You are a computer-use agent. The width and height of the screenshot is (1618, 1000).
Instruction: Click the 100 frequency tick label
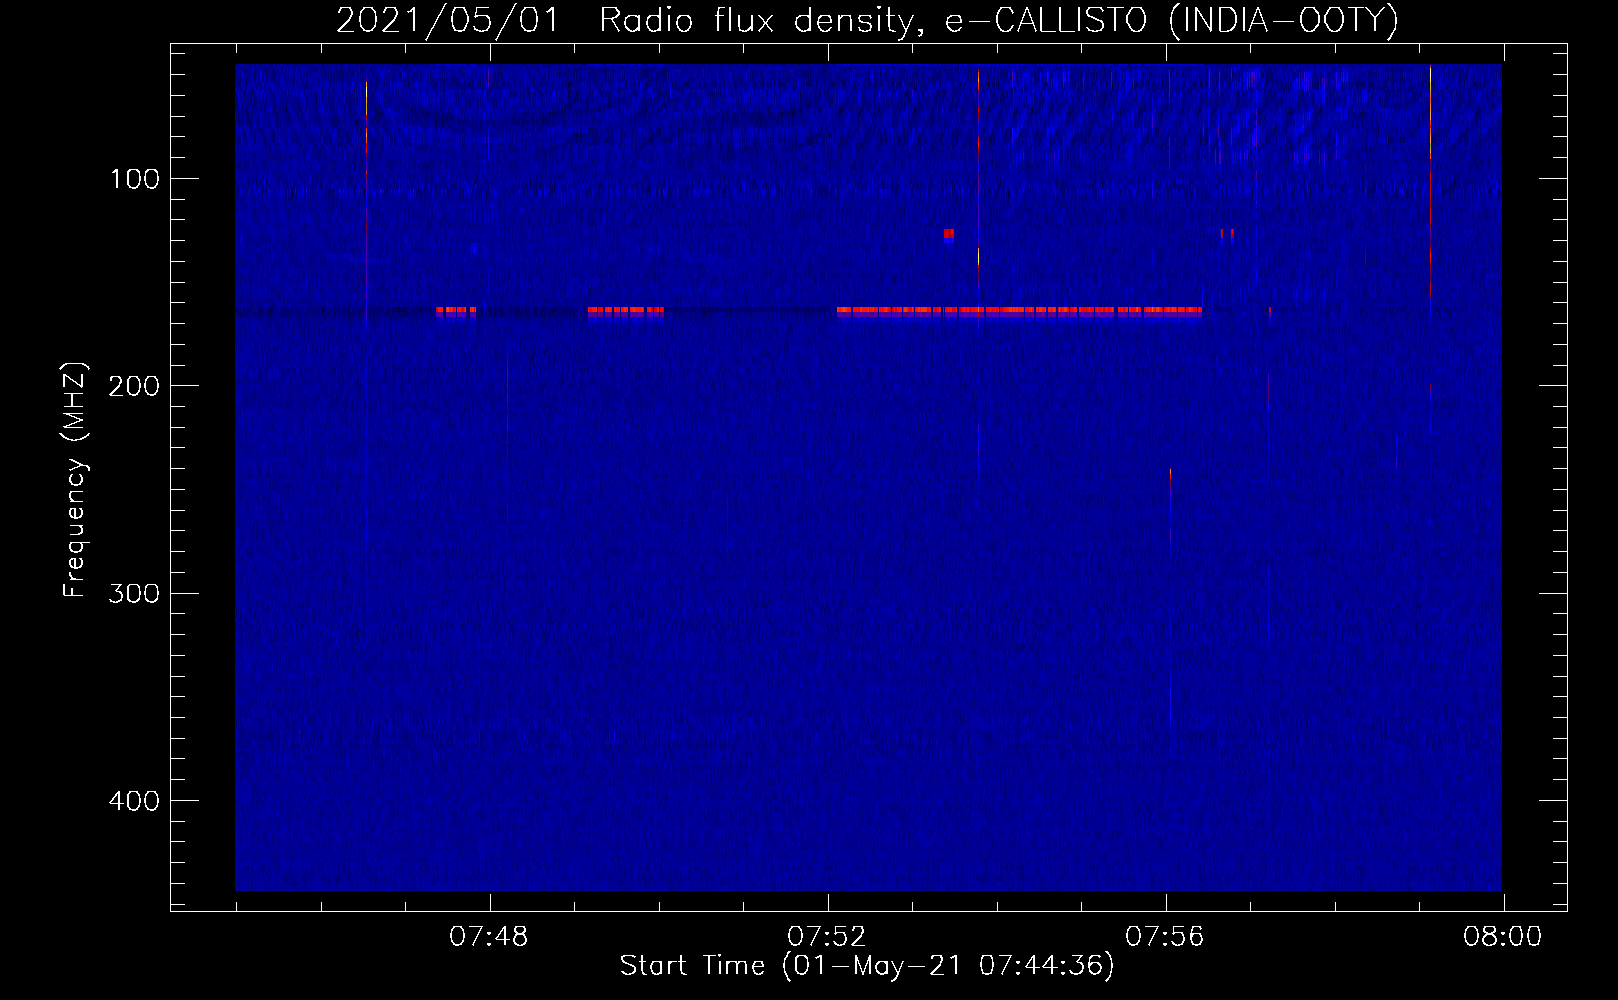coord(135,179)
